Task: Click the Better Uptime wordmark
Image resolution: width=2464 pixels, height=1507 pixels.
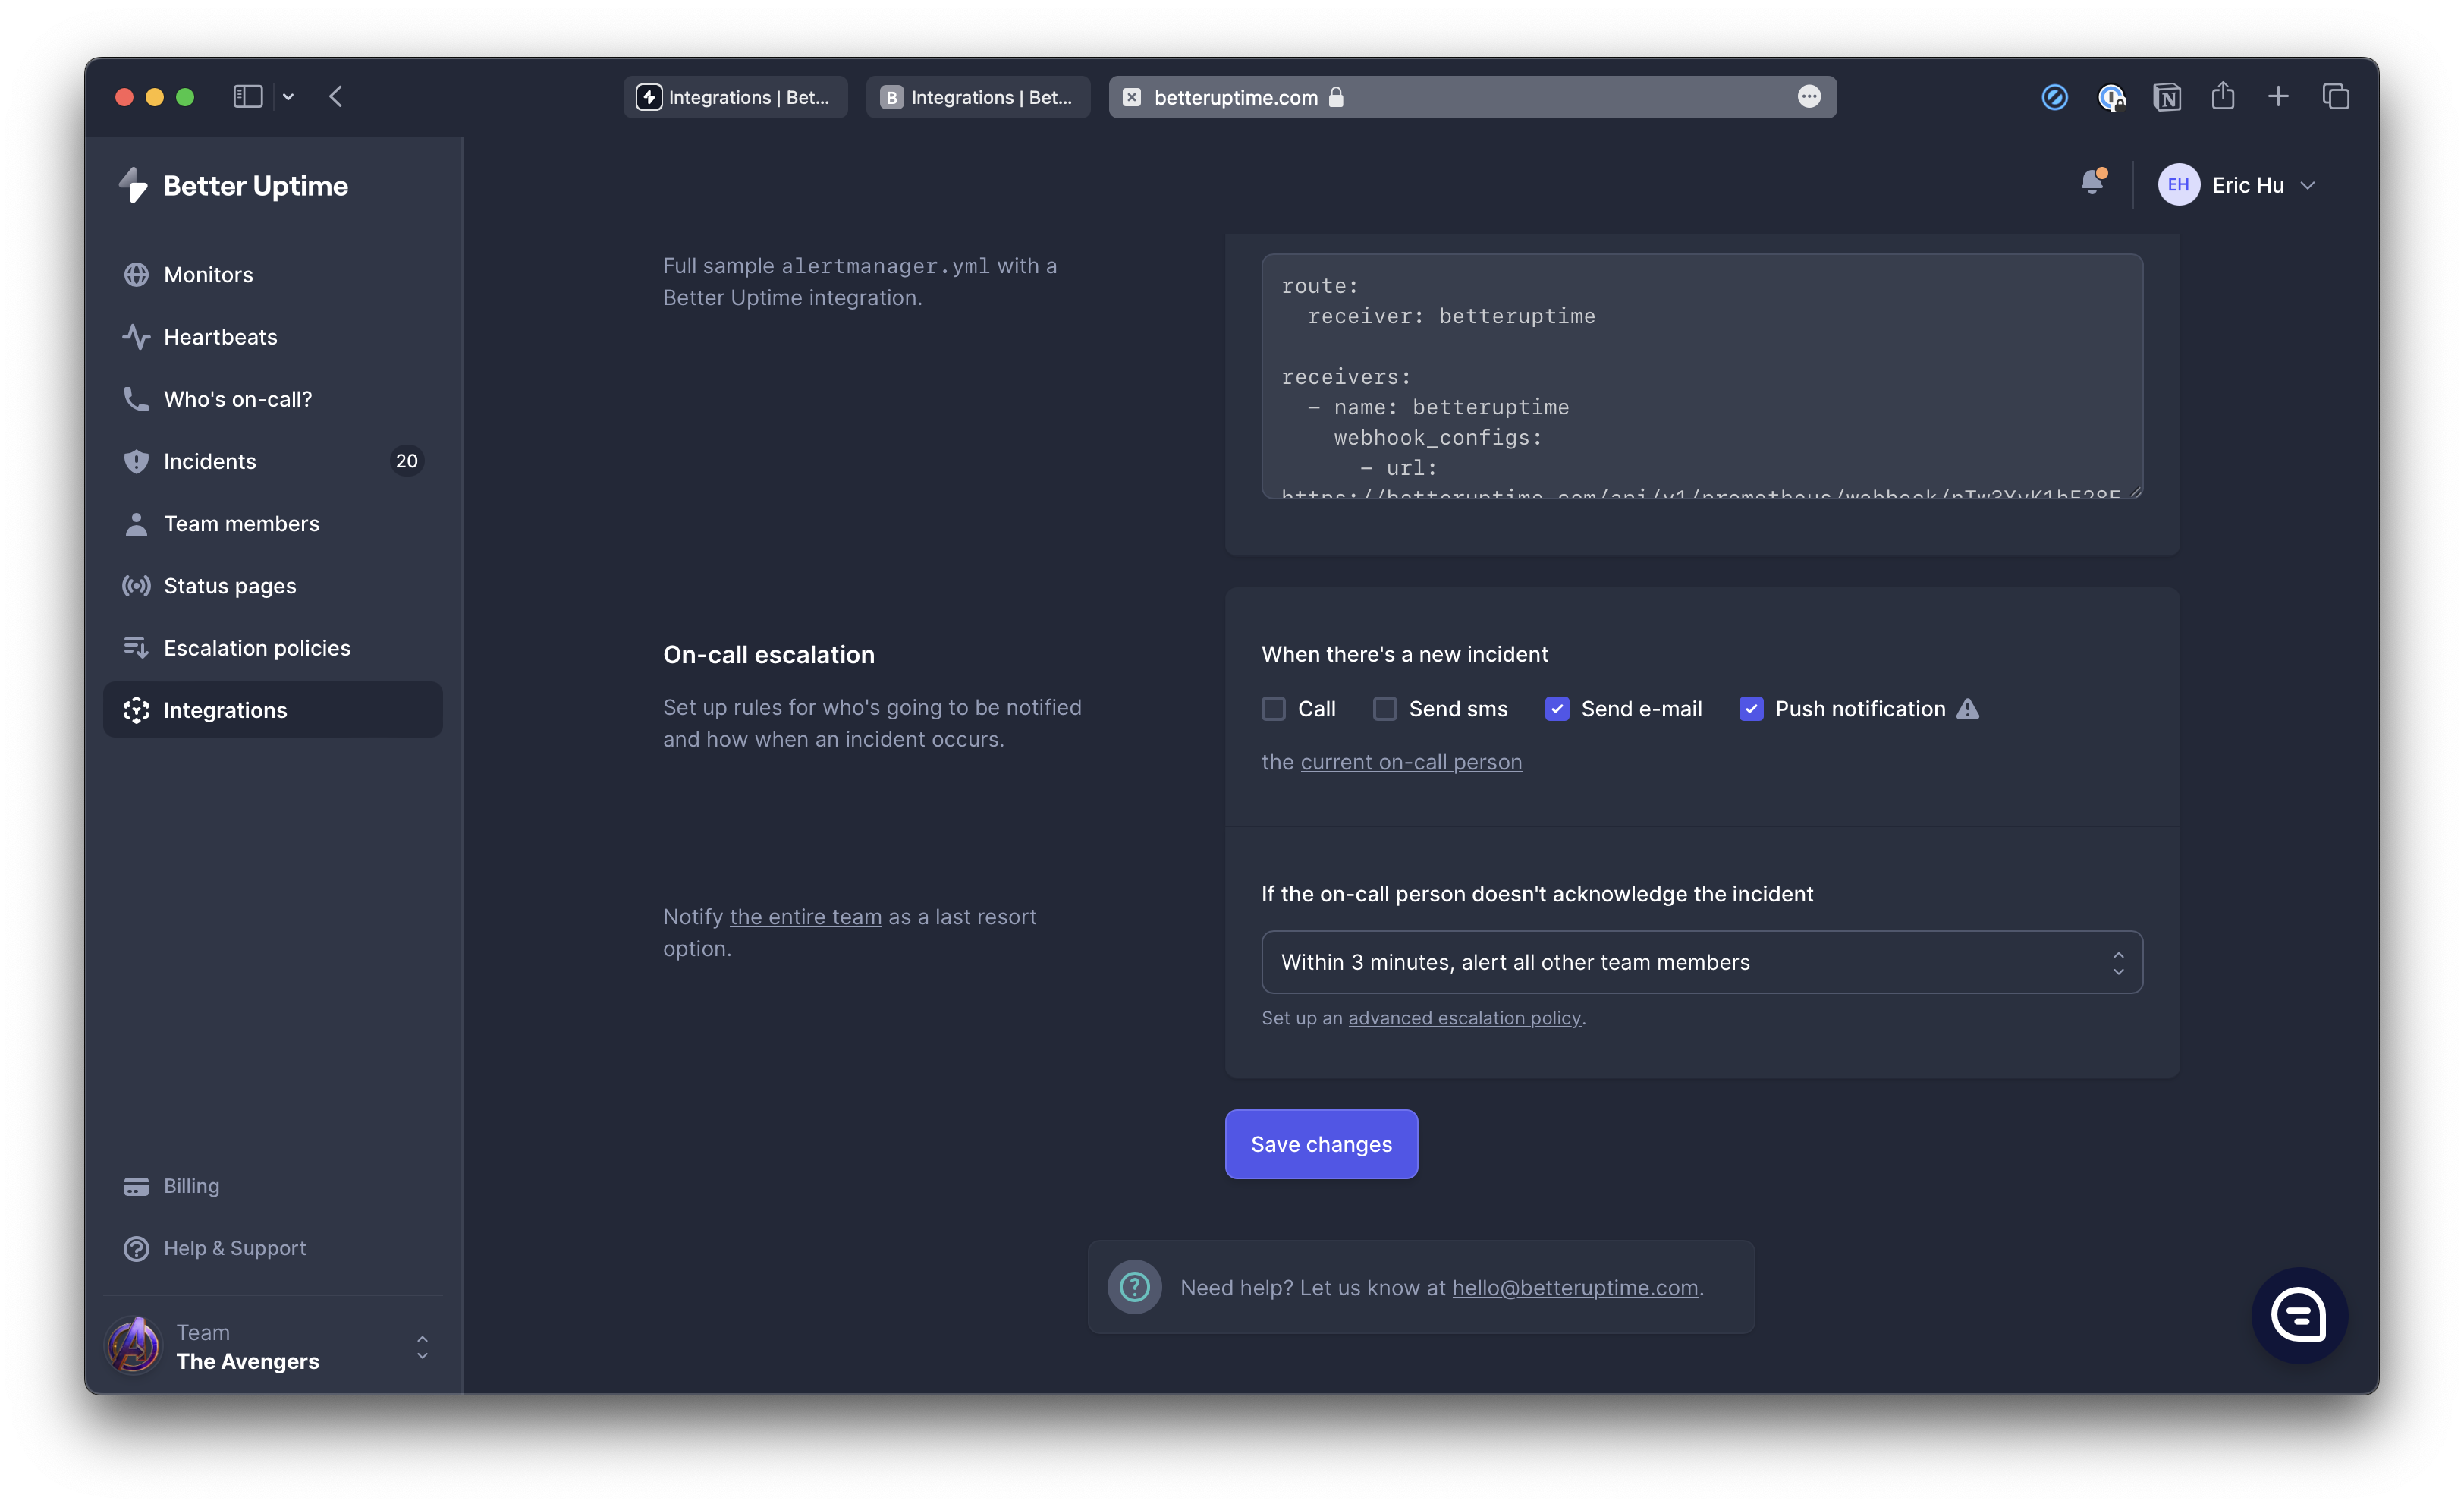Action: coord(255,186)
